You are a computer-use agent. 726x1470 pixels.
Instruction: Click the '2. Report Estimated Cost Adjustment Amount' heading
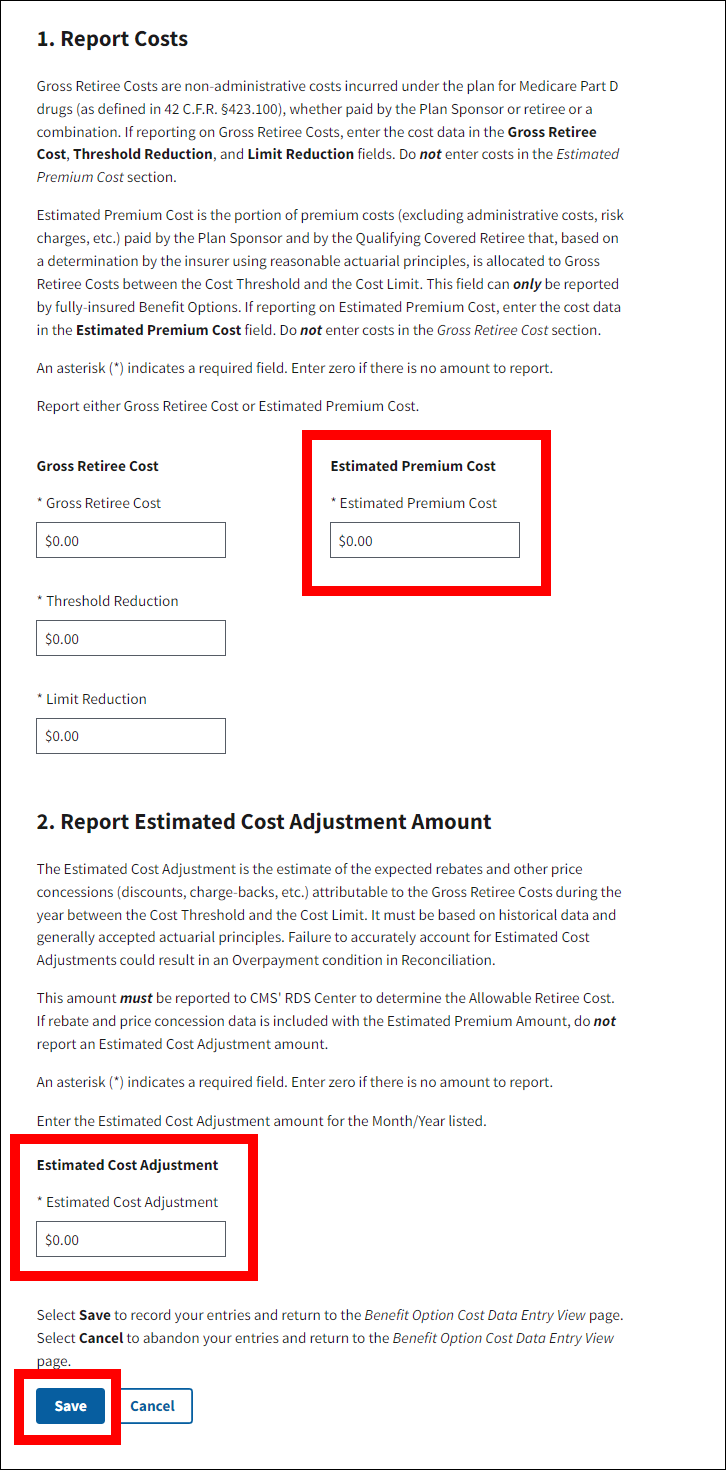pyautogui.click(x=264, y=822)
